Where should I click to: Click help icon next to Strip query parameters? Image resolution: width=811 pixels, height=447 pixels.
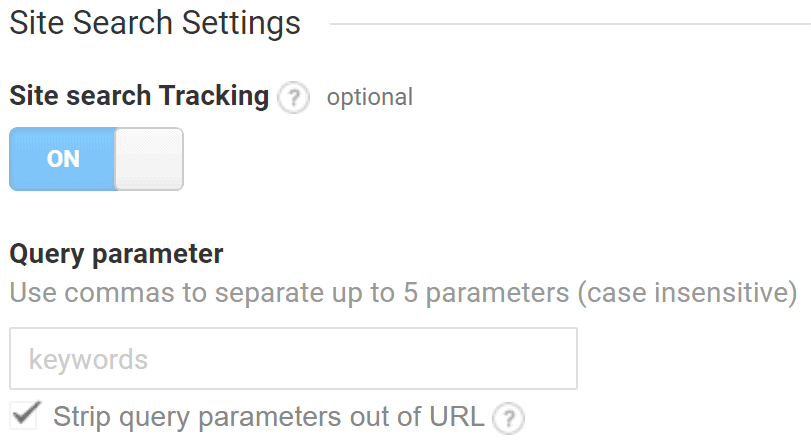pyautogui.click(x=508, y=418)
